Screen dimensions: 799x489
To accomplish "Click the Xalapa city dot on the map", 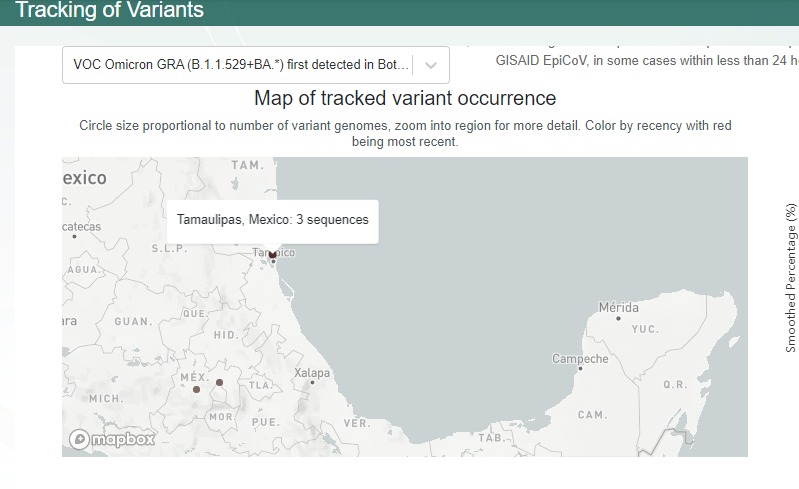I will point(313,382).
